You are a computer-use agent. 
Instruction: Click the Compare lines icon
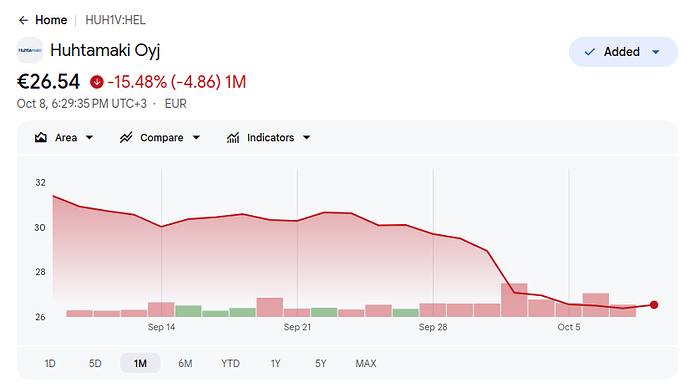click(126, 137)
